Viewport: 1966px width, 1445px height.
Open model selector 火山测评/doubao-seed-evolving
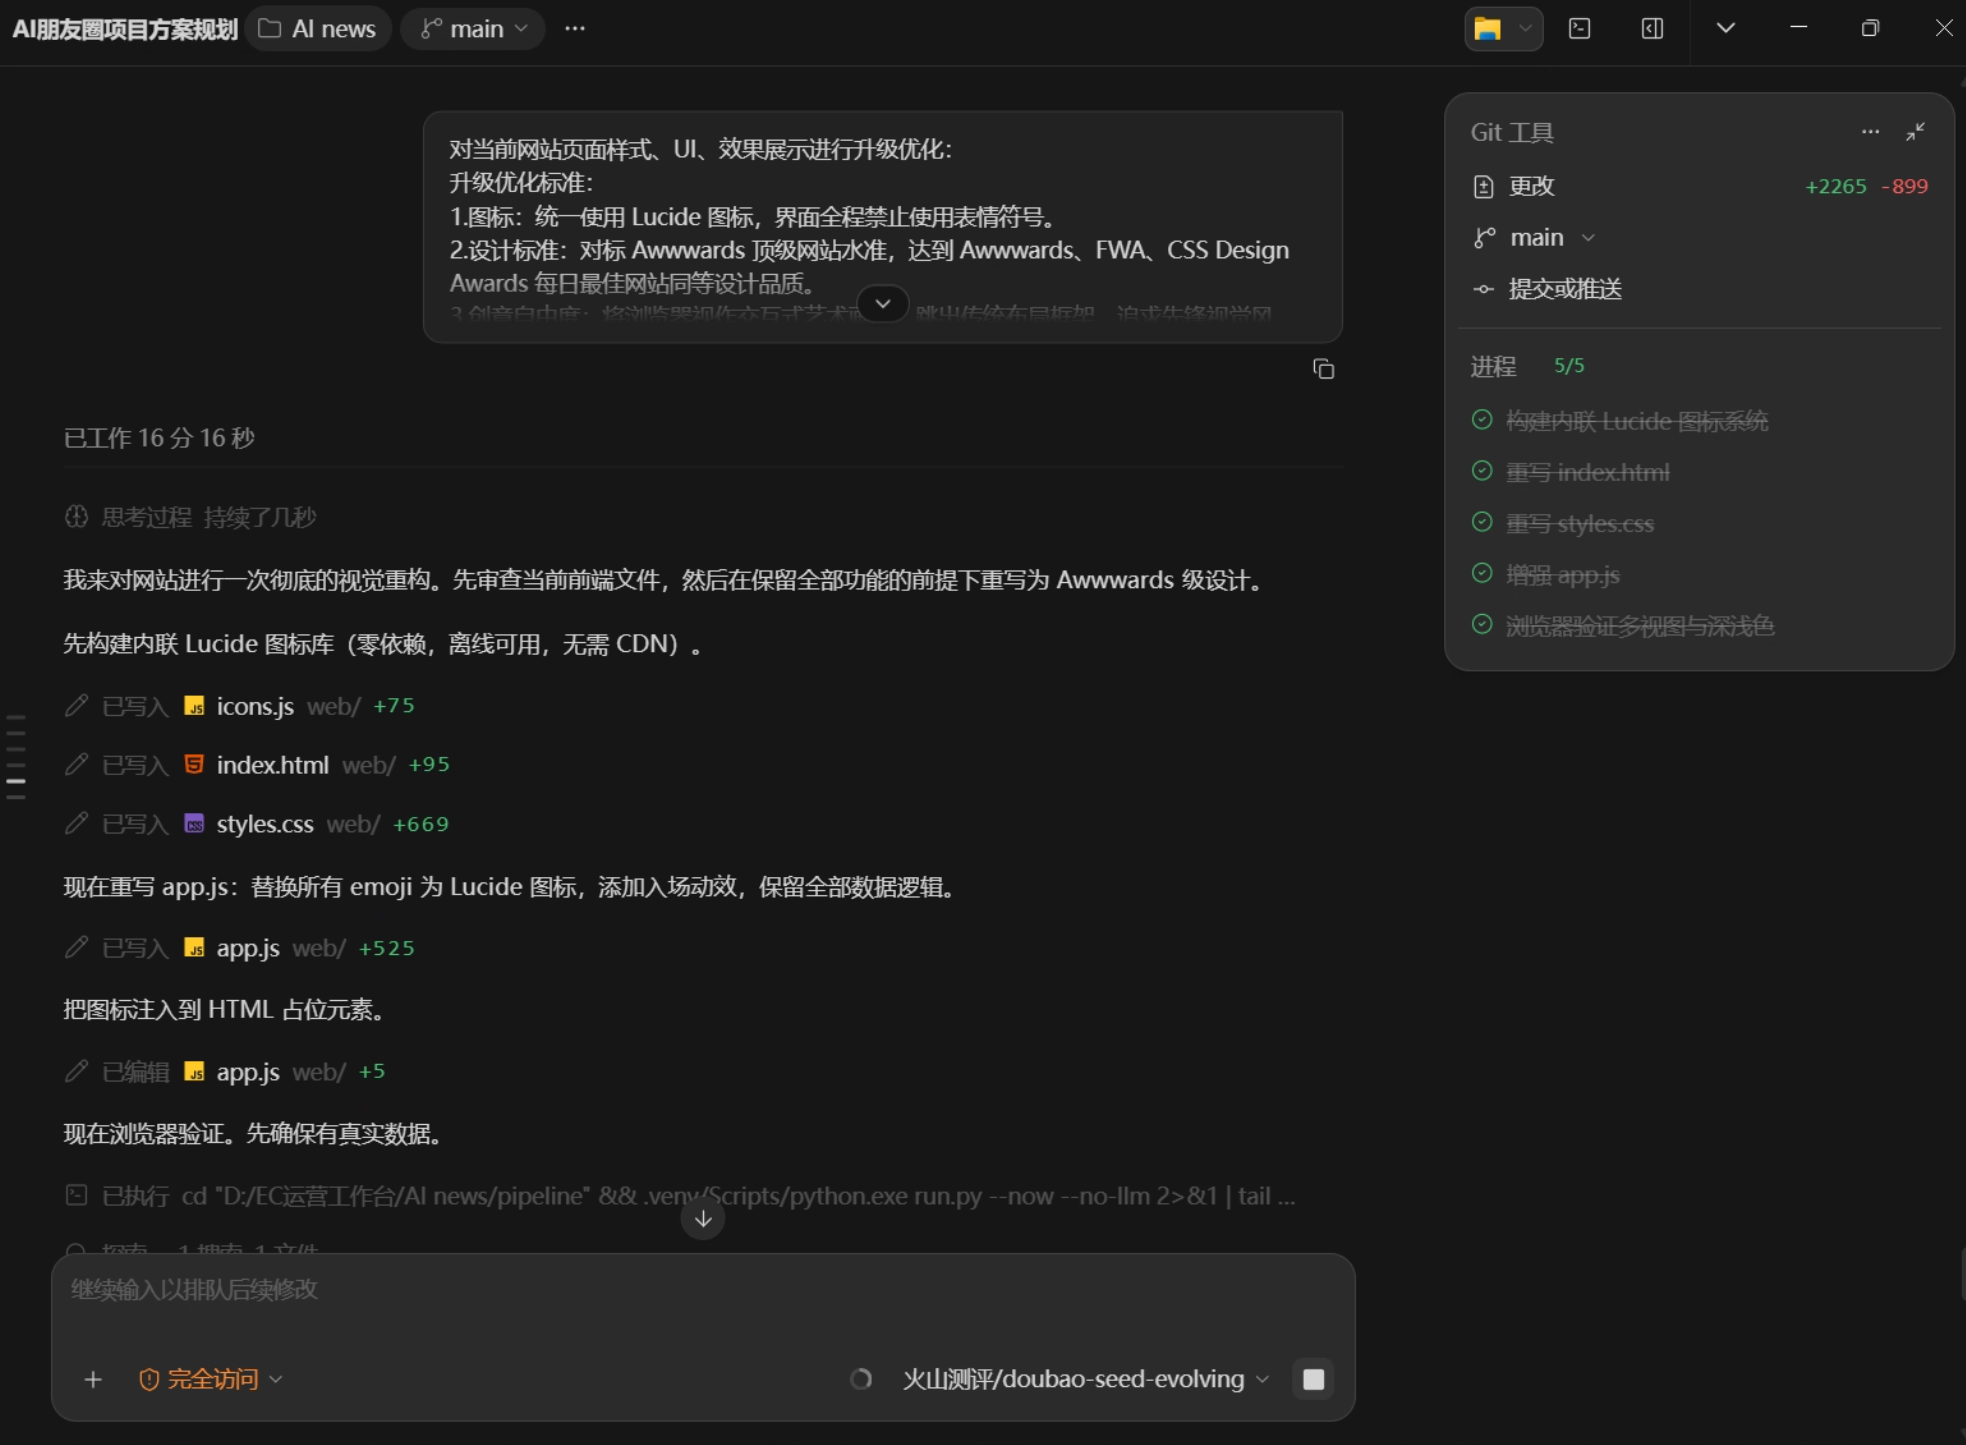(x=1086, y=1380)
